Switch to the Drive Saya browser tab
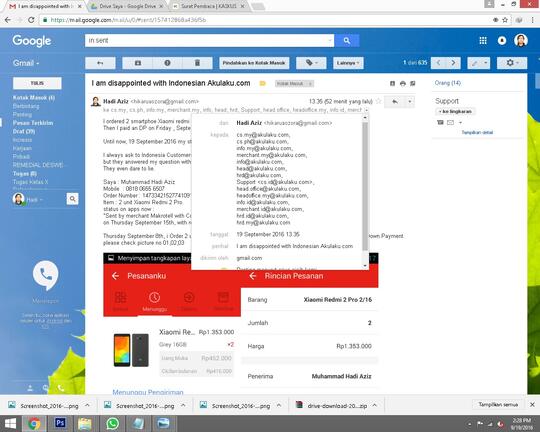 pyautogui.click(x=126, y=6)
